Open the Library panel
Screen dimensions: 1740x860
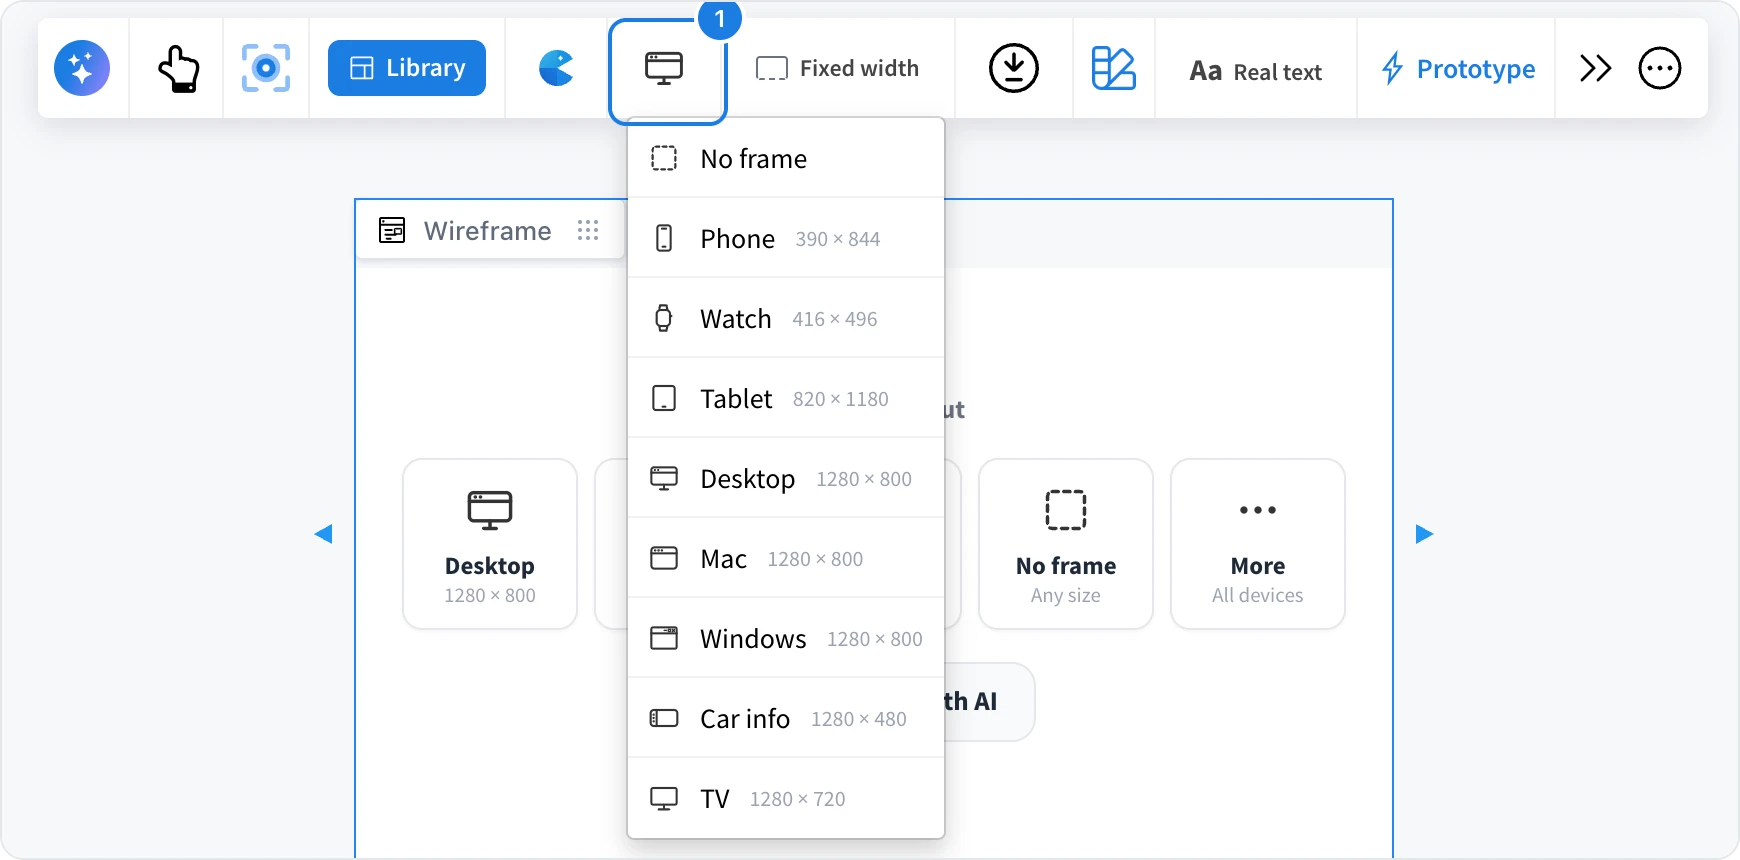pos(407,68)
